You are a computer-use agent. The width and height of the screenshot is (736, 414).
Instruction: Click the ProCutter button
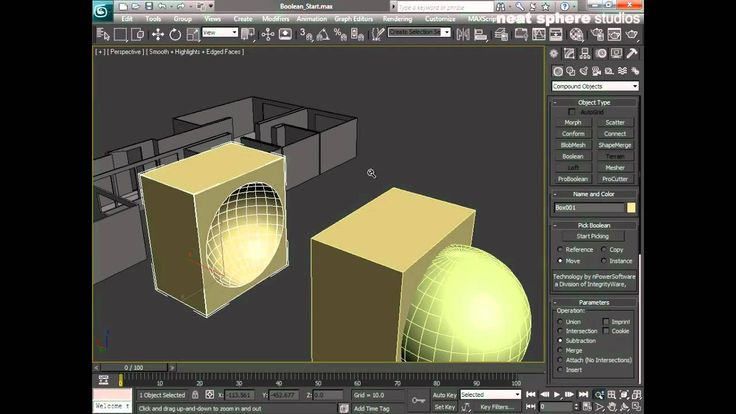(x=615, y=179)
